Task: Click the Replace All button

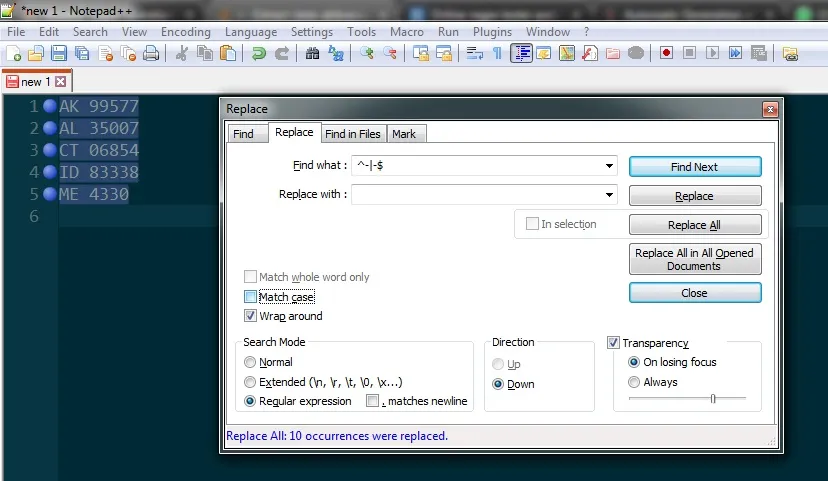Action: pyautogui.click(x=695, y=224)
